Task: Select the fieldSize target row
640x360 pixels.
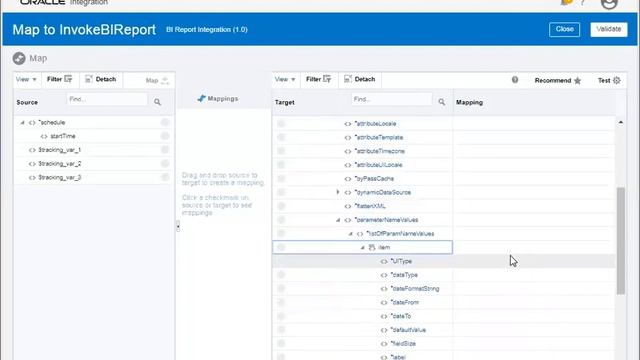Action: click(x=444, y=344)
